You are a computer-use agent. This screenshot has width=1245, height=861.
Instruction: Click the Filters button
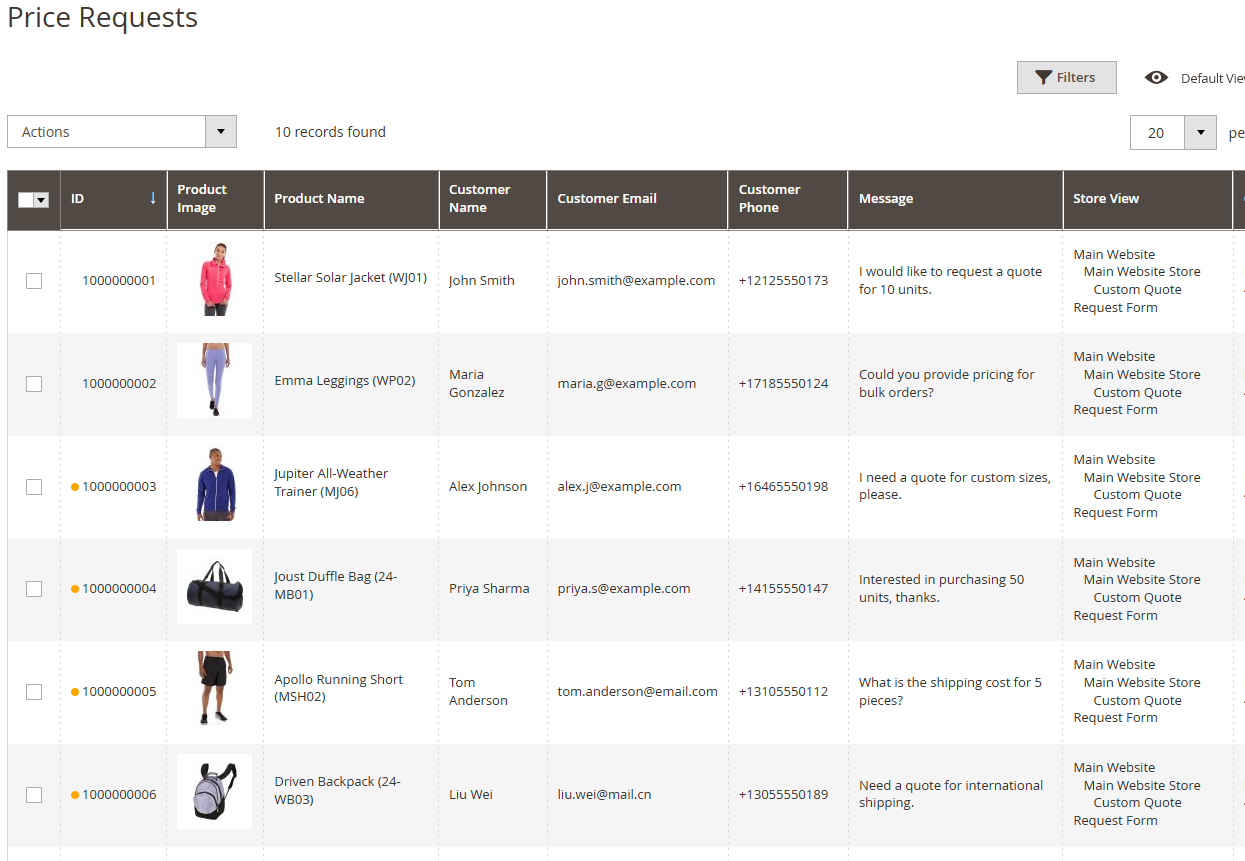click(1066, 77)
